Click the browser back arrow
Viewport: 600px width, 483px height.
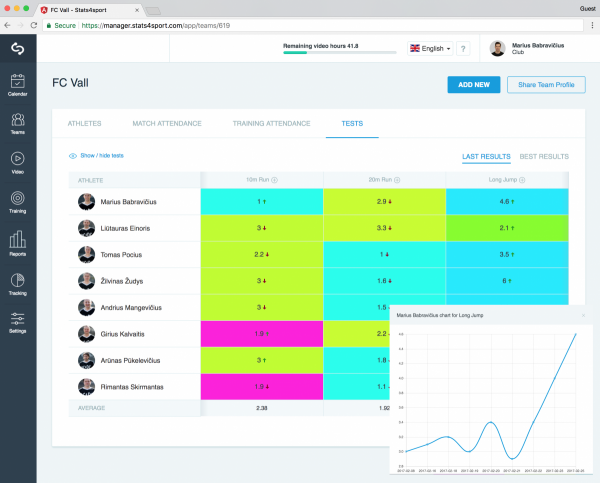pos(7,25)
